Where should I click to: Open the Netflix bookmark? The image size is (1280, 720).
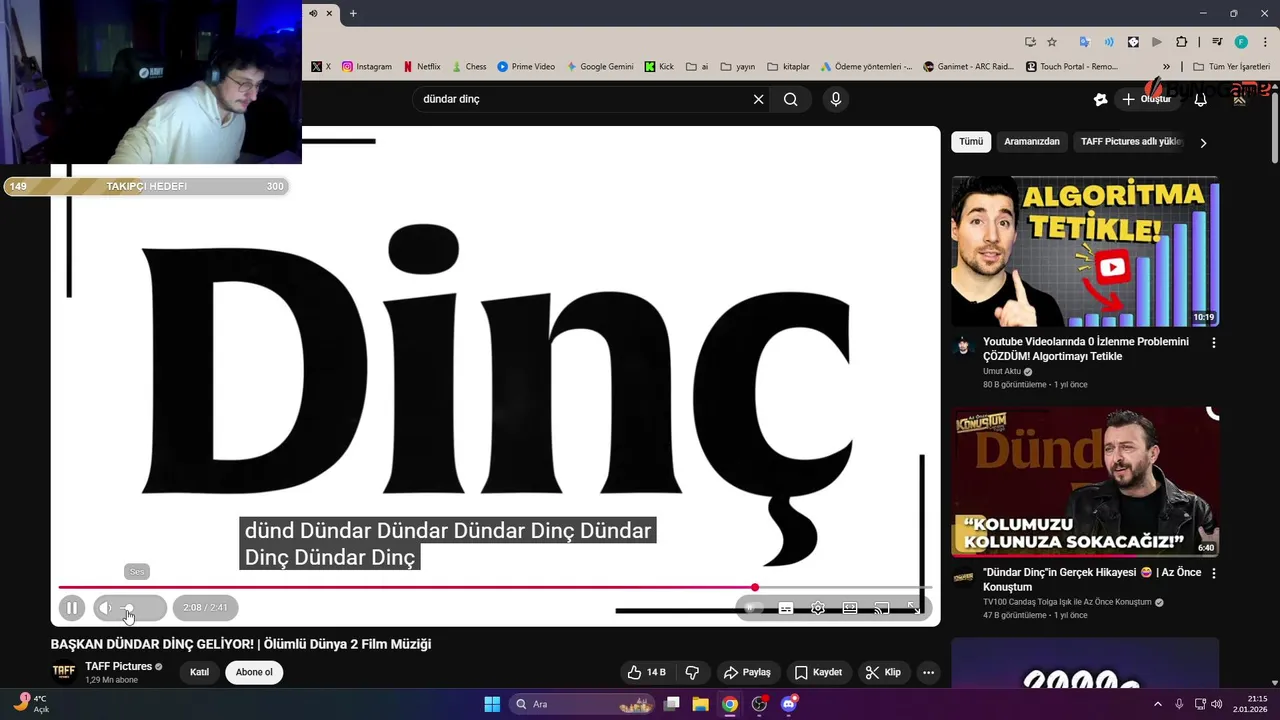pyautogui.click(x=422, y=67)
